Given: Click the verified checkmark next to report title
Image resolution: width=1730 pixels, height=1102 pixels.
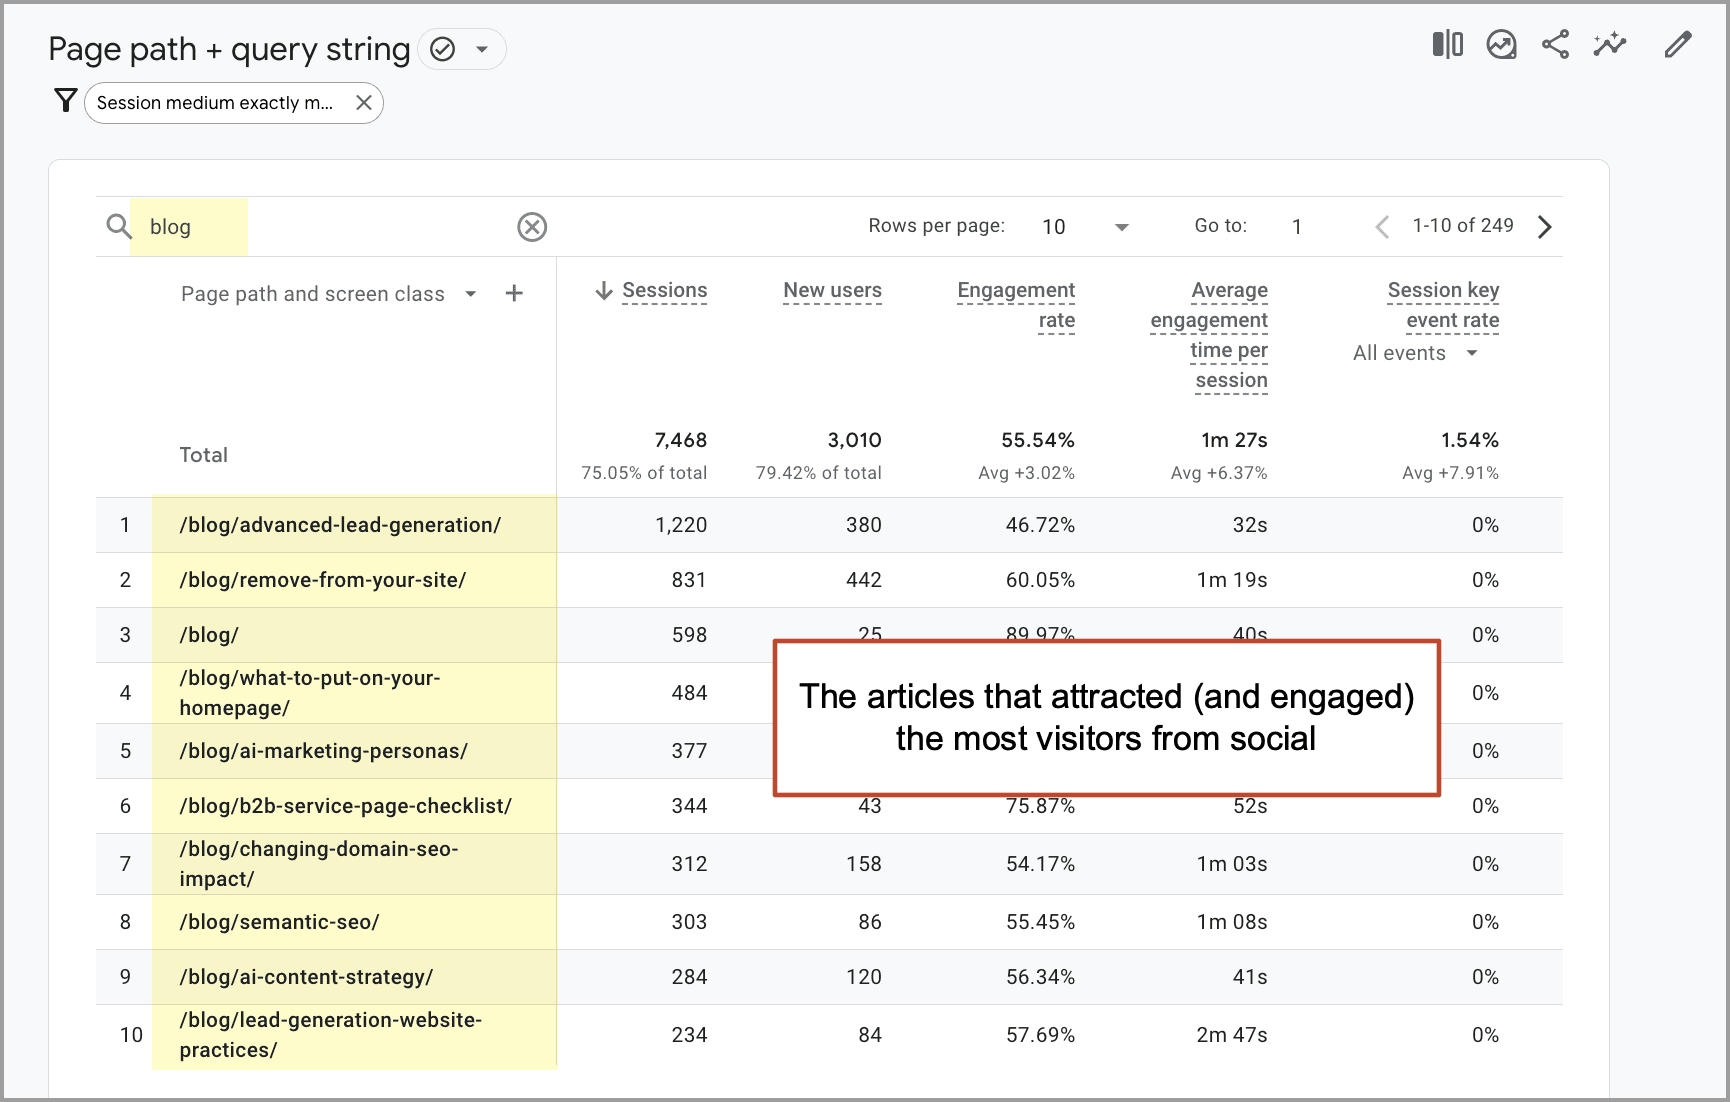Looking at the screenshot, I should pyautogui.click(x=442, y=49).
